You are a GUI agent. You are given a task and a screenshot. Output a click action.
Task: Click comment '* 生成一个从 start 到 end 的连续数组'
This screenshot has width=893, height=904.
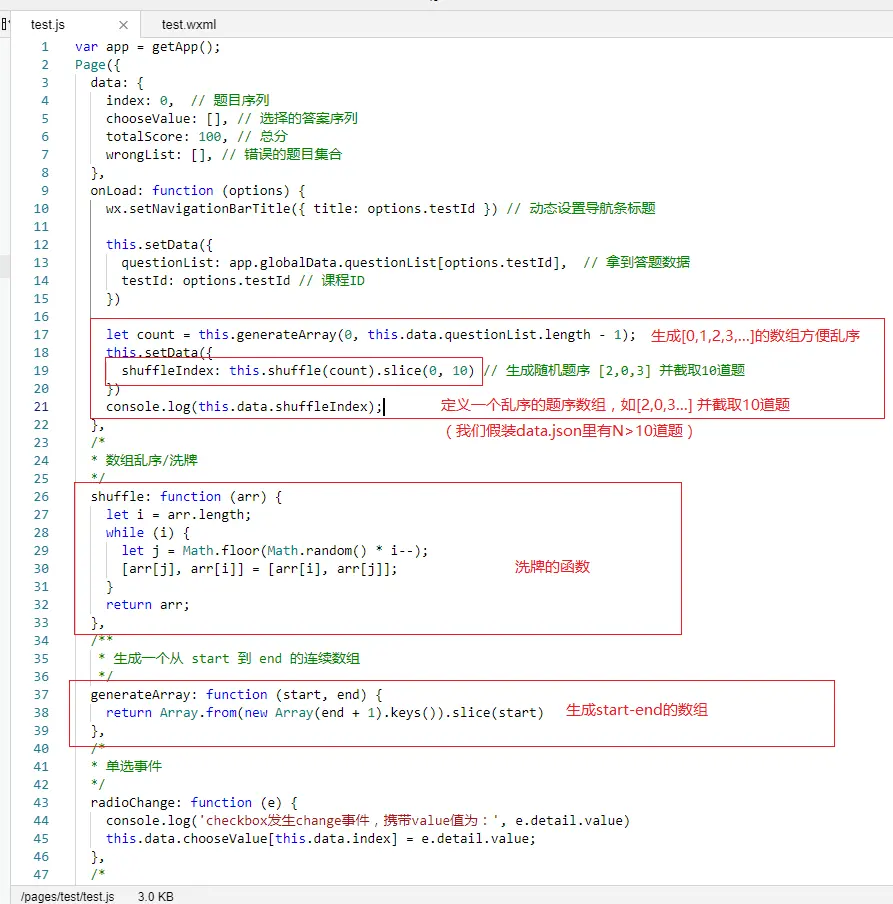click(229, 658)
